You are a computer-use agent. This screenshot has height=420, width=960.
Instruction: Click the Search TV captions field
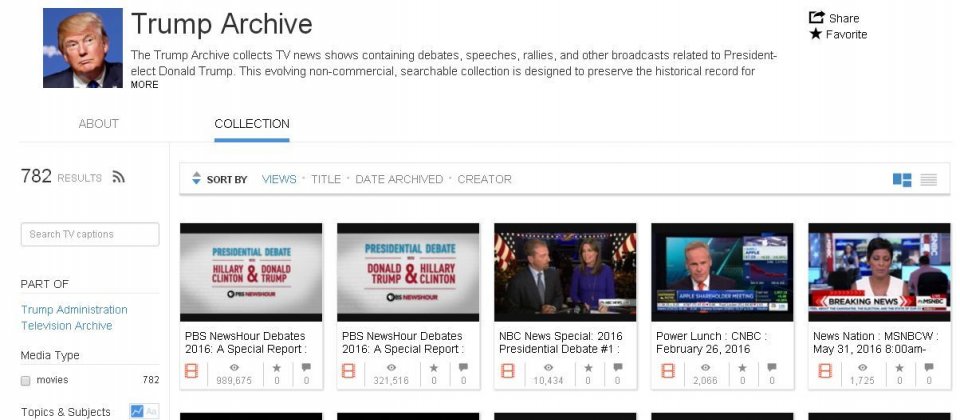point(90,234)
